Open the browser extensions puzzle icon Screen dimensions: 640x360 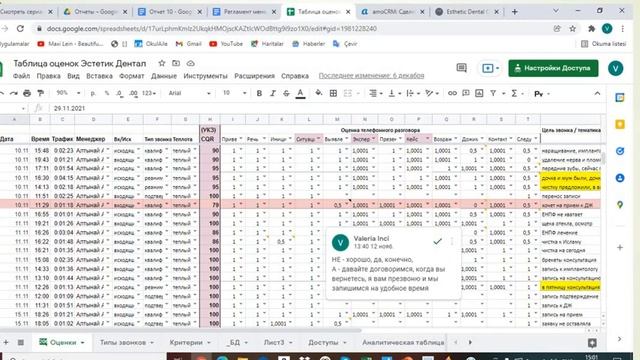591,29
